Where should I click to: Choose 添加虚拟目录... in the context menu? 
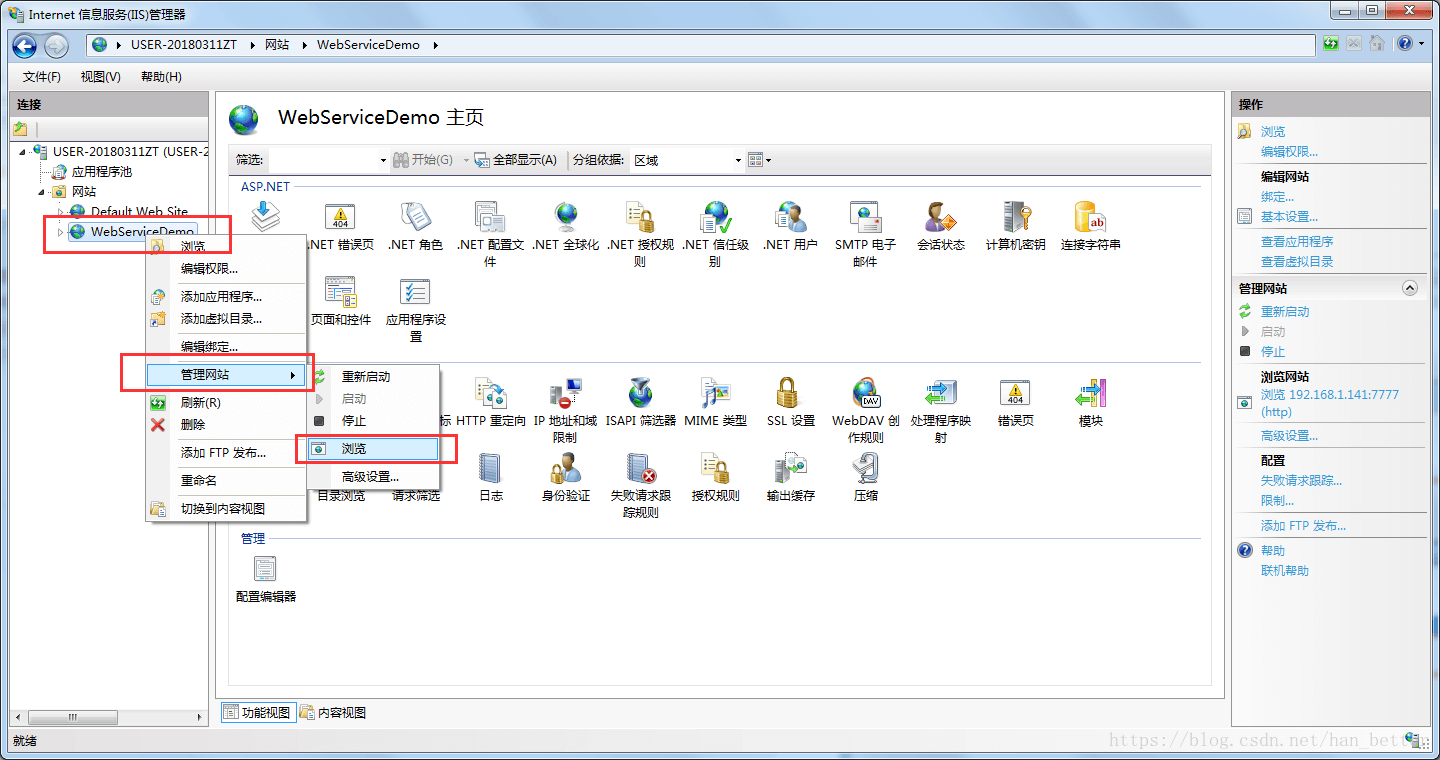226,319
